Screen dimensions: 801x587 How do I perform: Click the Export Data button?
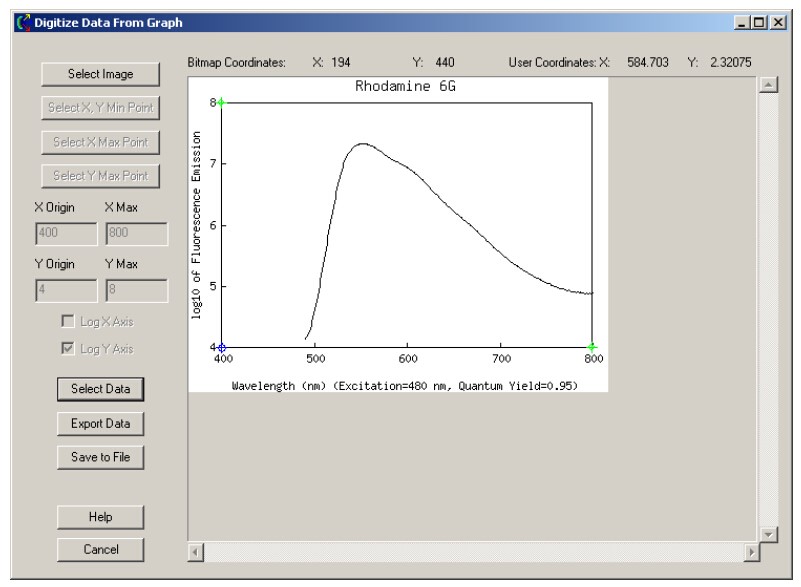coord(100,424)
